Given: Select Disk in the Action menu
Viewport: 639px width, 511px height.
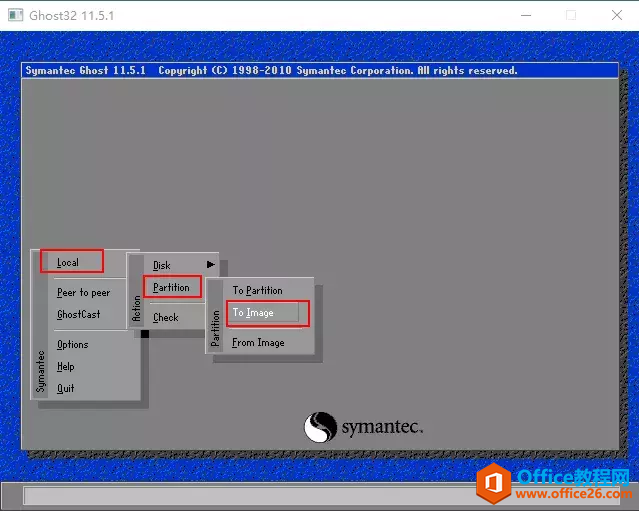Looking at the screenshot, I should (161, 265).
